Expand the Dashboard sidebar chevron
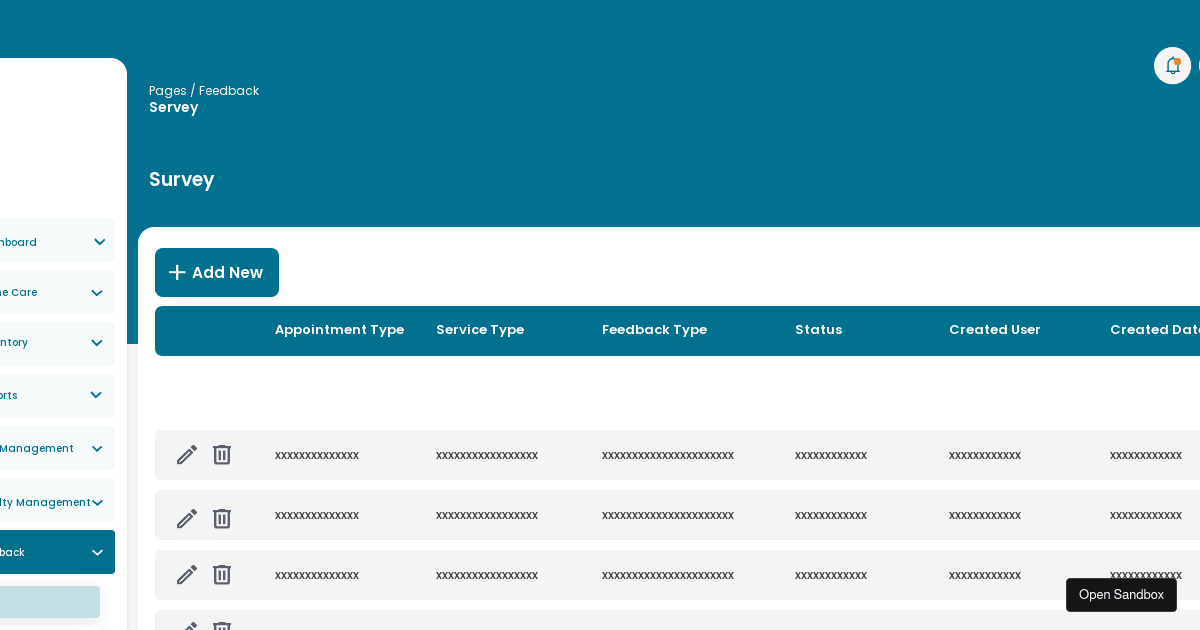Screen dimensions: 1200x630 click(100, 242)
